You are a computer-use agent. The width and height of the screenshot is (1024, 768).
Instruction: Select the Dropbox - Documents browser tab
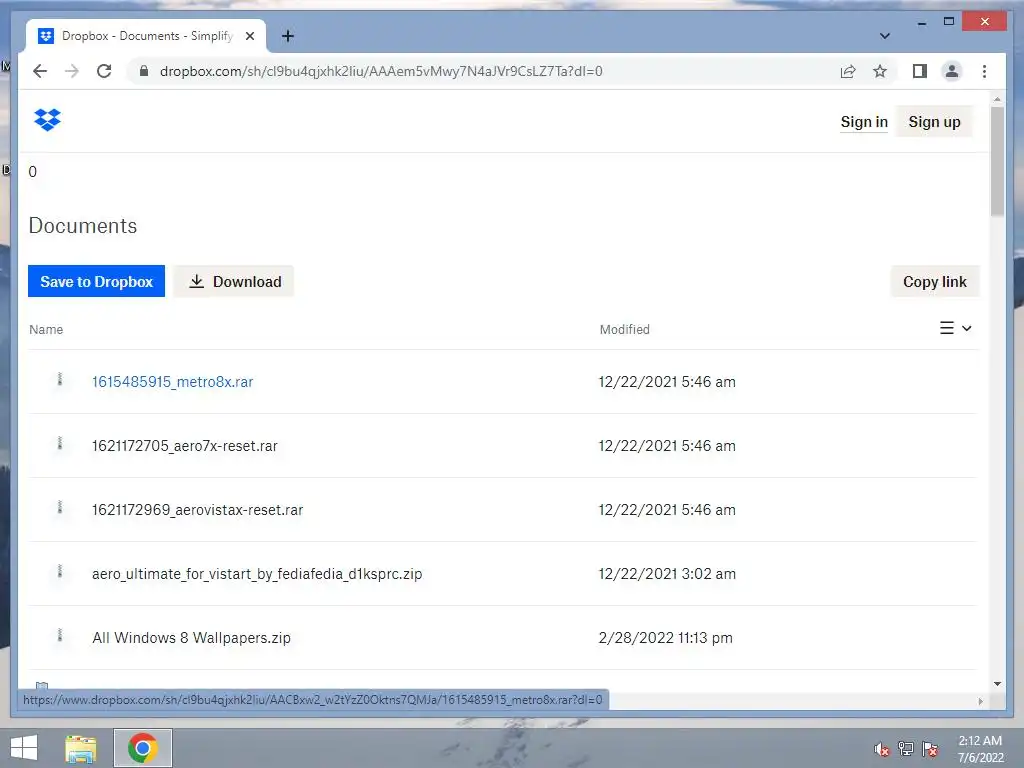click(x=145, y=37)
